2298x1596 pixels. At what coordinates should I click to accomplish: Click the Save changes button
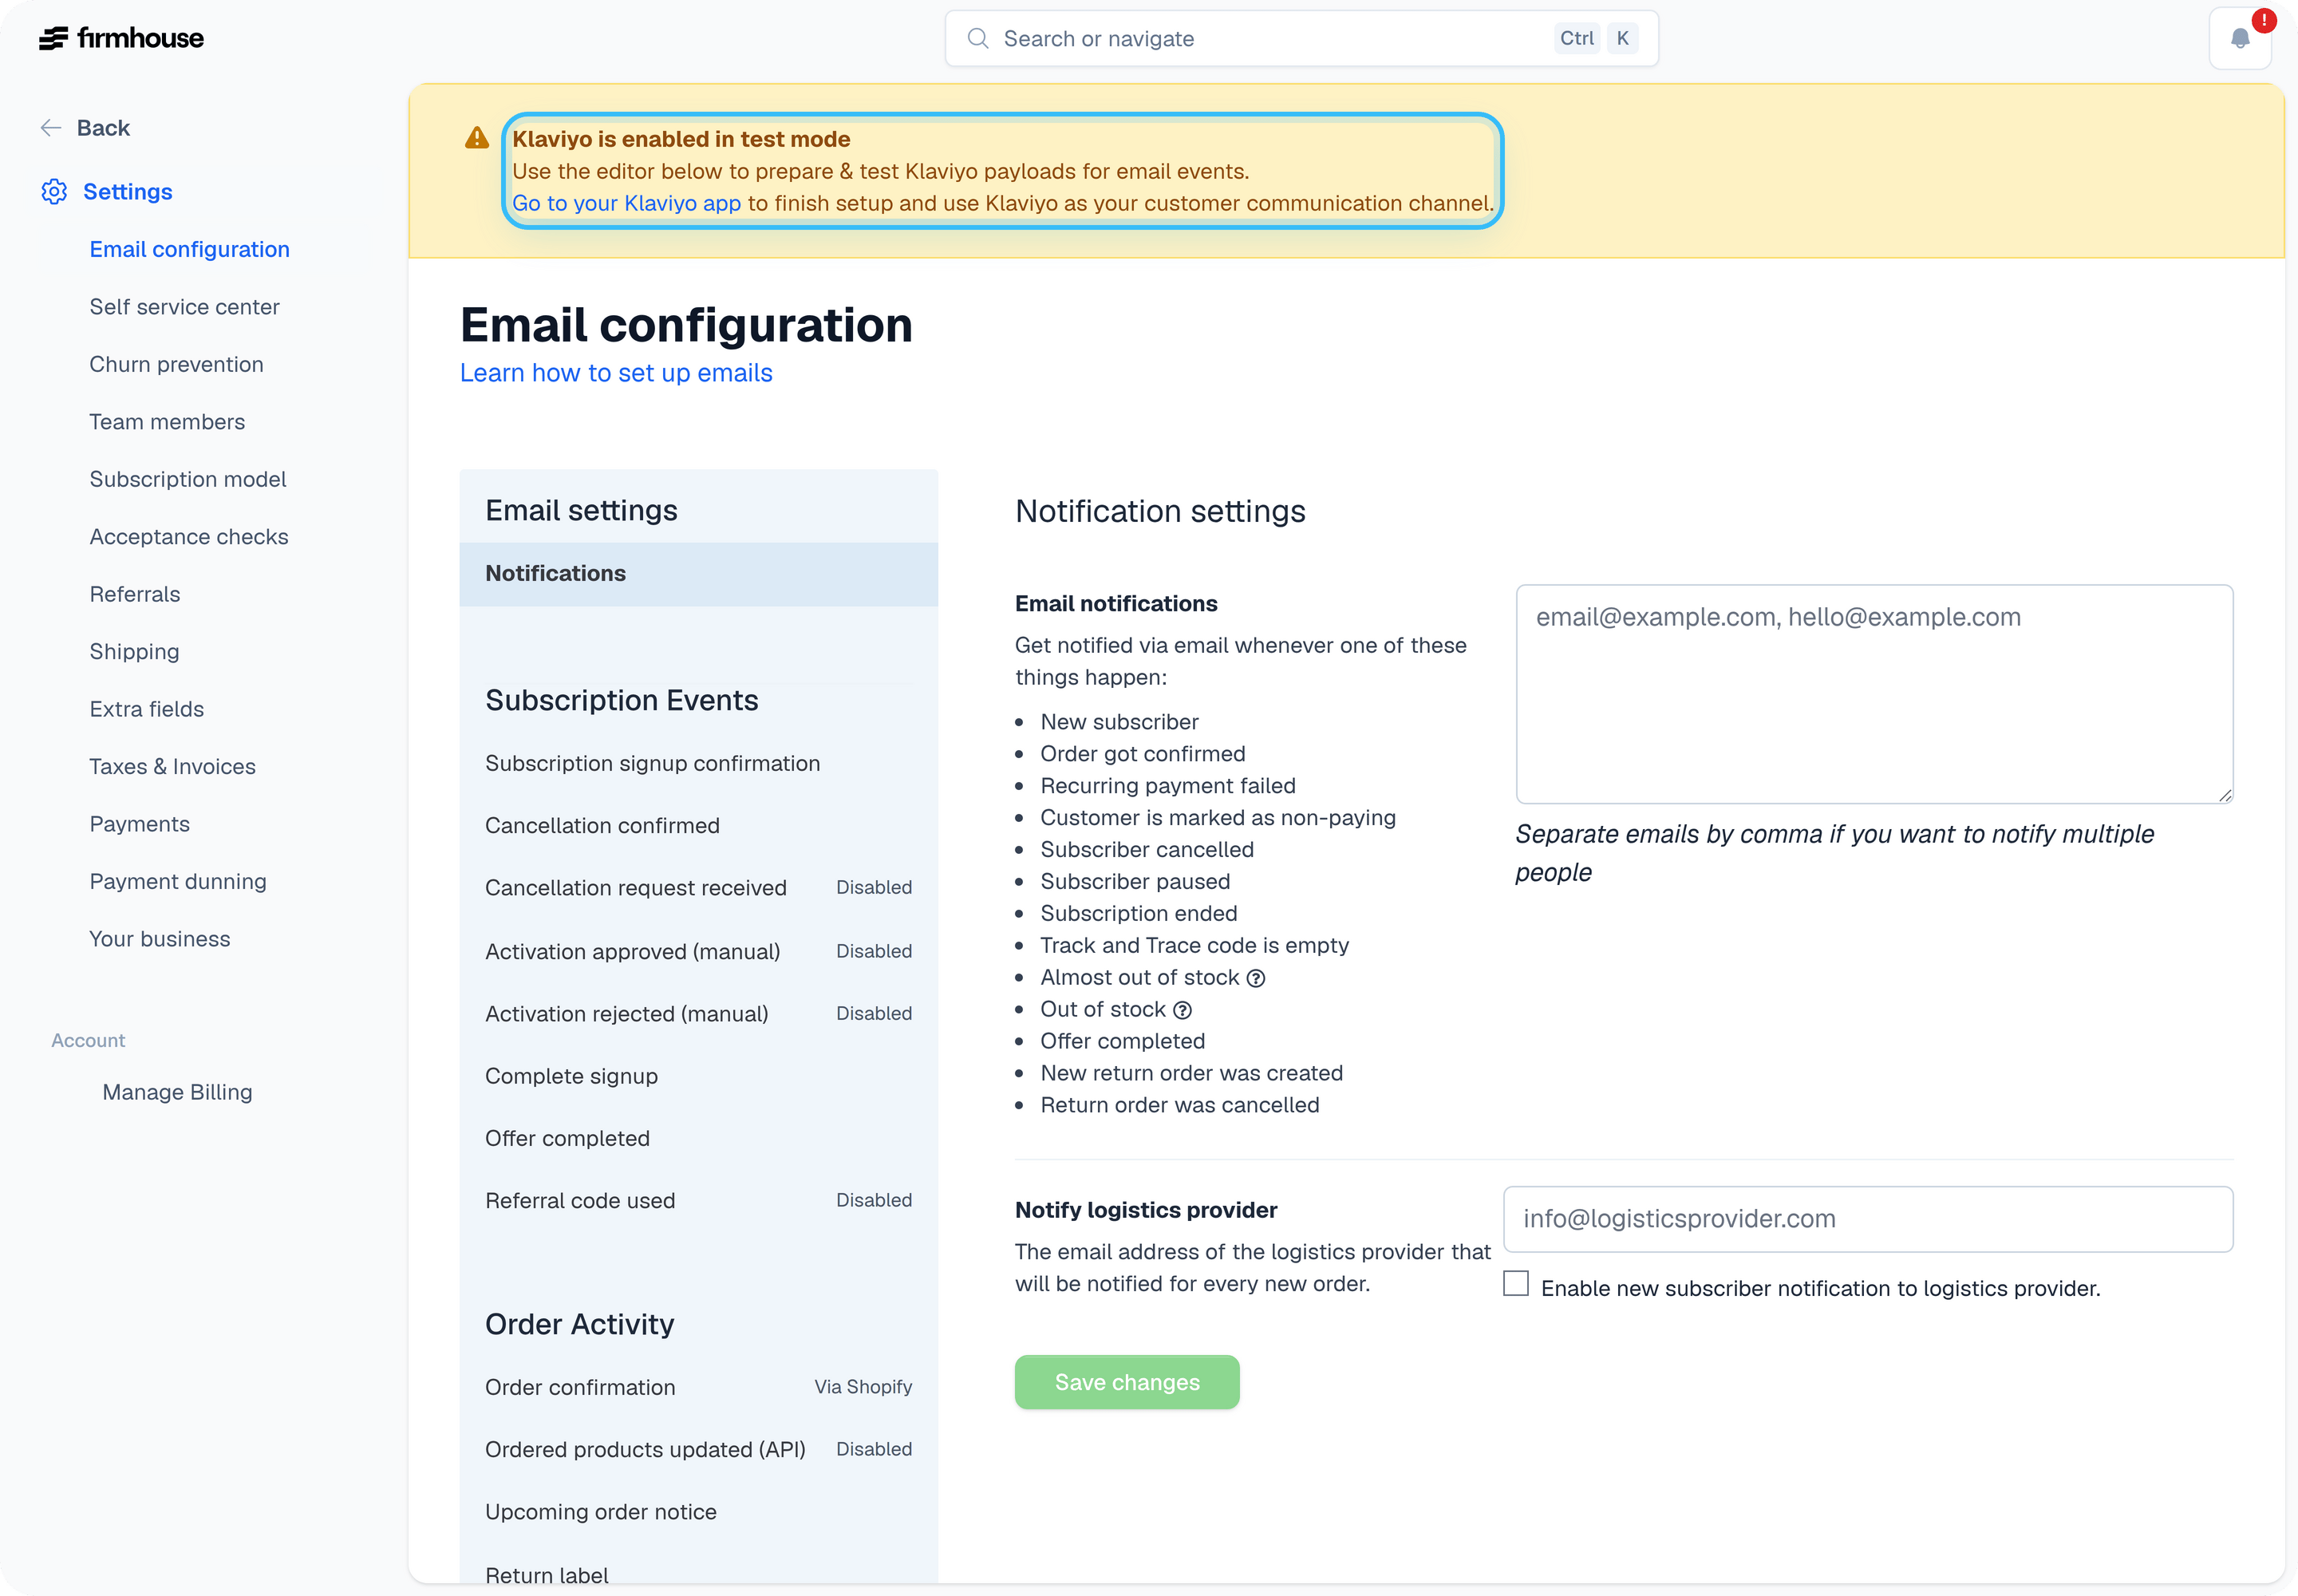click(x=1127, y=1382)
